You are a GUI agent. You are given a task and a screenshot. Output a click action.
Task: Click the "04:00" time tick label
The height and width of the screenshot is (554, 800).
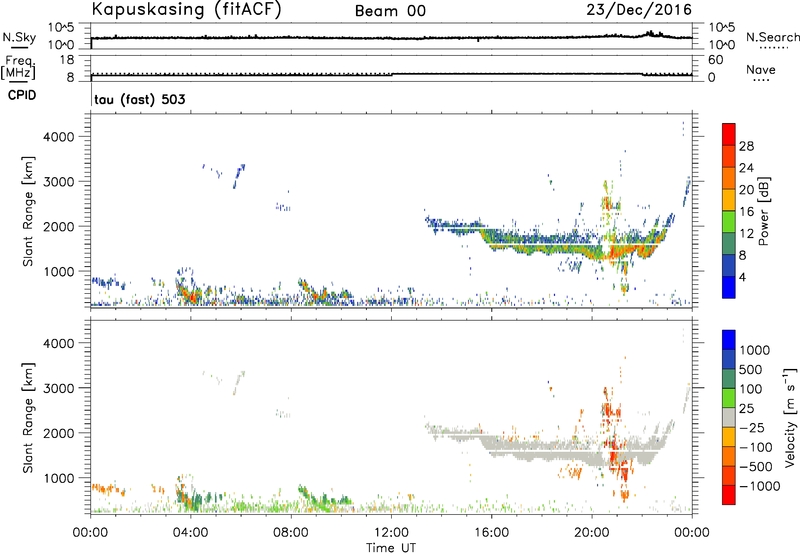[190, 533]
